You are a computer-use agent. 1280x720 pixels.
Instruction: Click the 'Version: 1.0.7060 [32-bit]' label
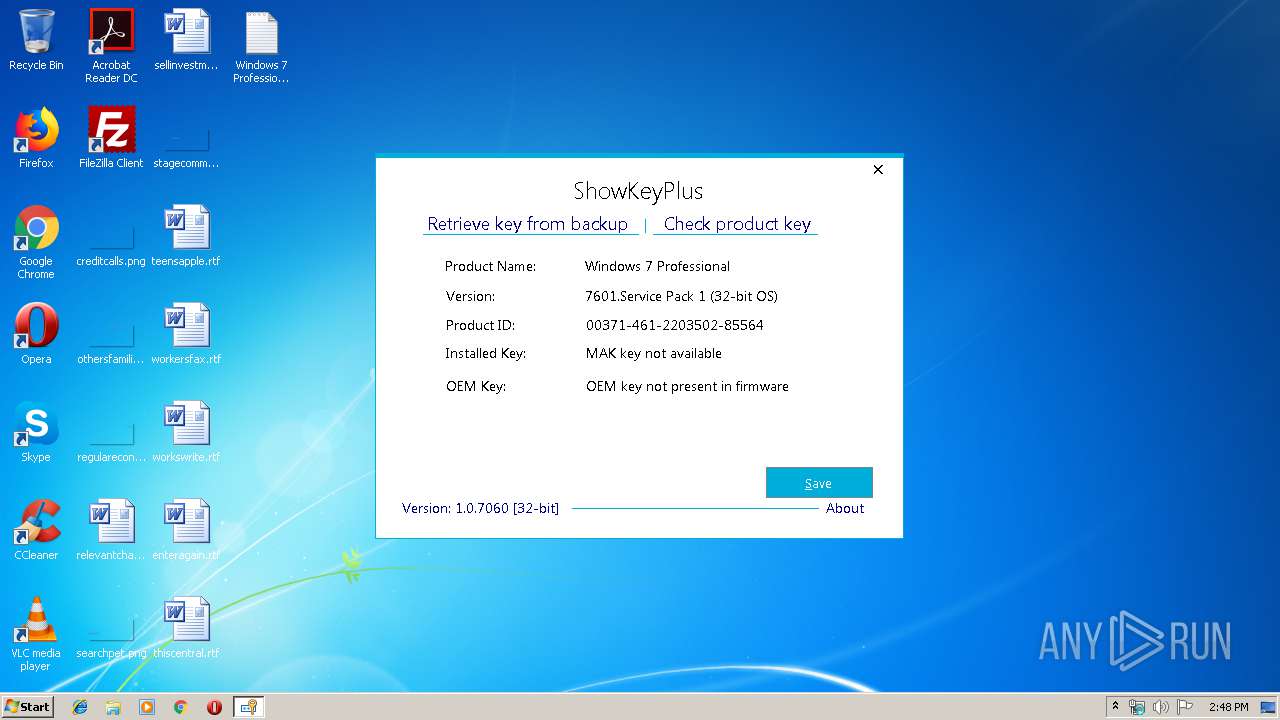tap(480, 508)
